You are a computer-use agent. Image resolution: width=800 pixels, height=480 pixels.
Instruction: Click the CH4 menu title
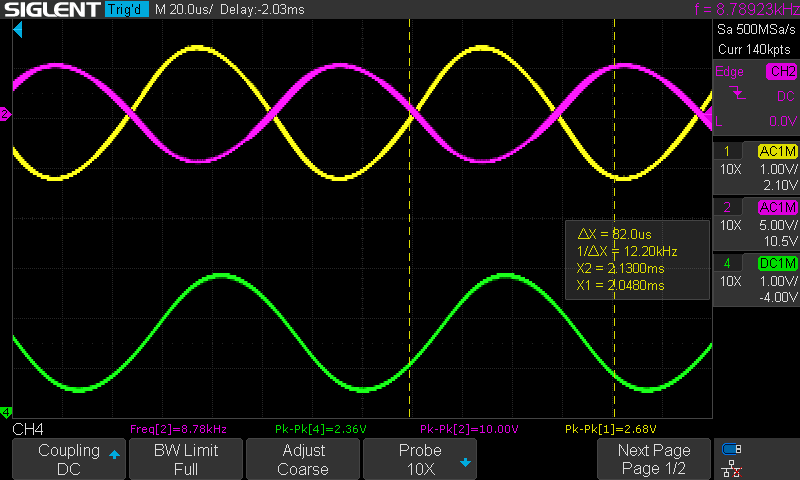[x=28, y=430]
